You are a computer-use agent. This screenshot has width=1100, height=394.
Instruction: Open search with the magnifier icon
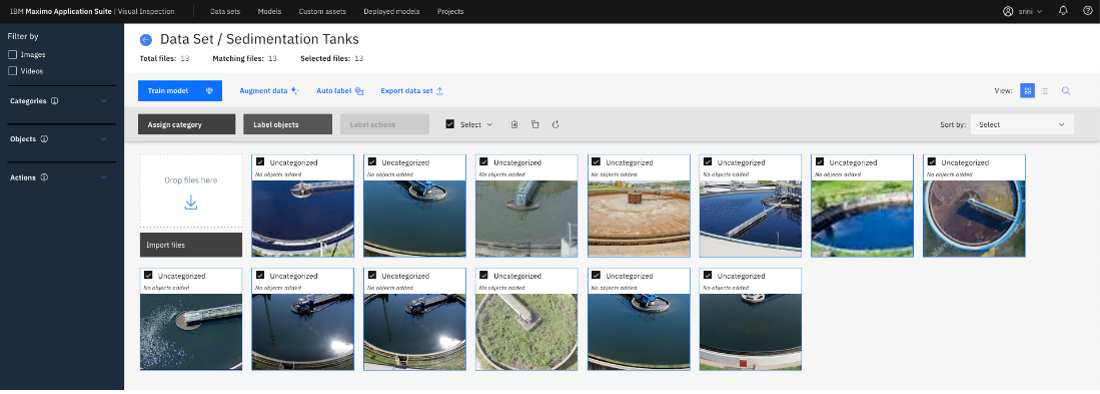tap(1066, 90)
